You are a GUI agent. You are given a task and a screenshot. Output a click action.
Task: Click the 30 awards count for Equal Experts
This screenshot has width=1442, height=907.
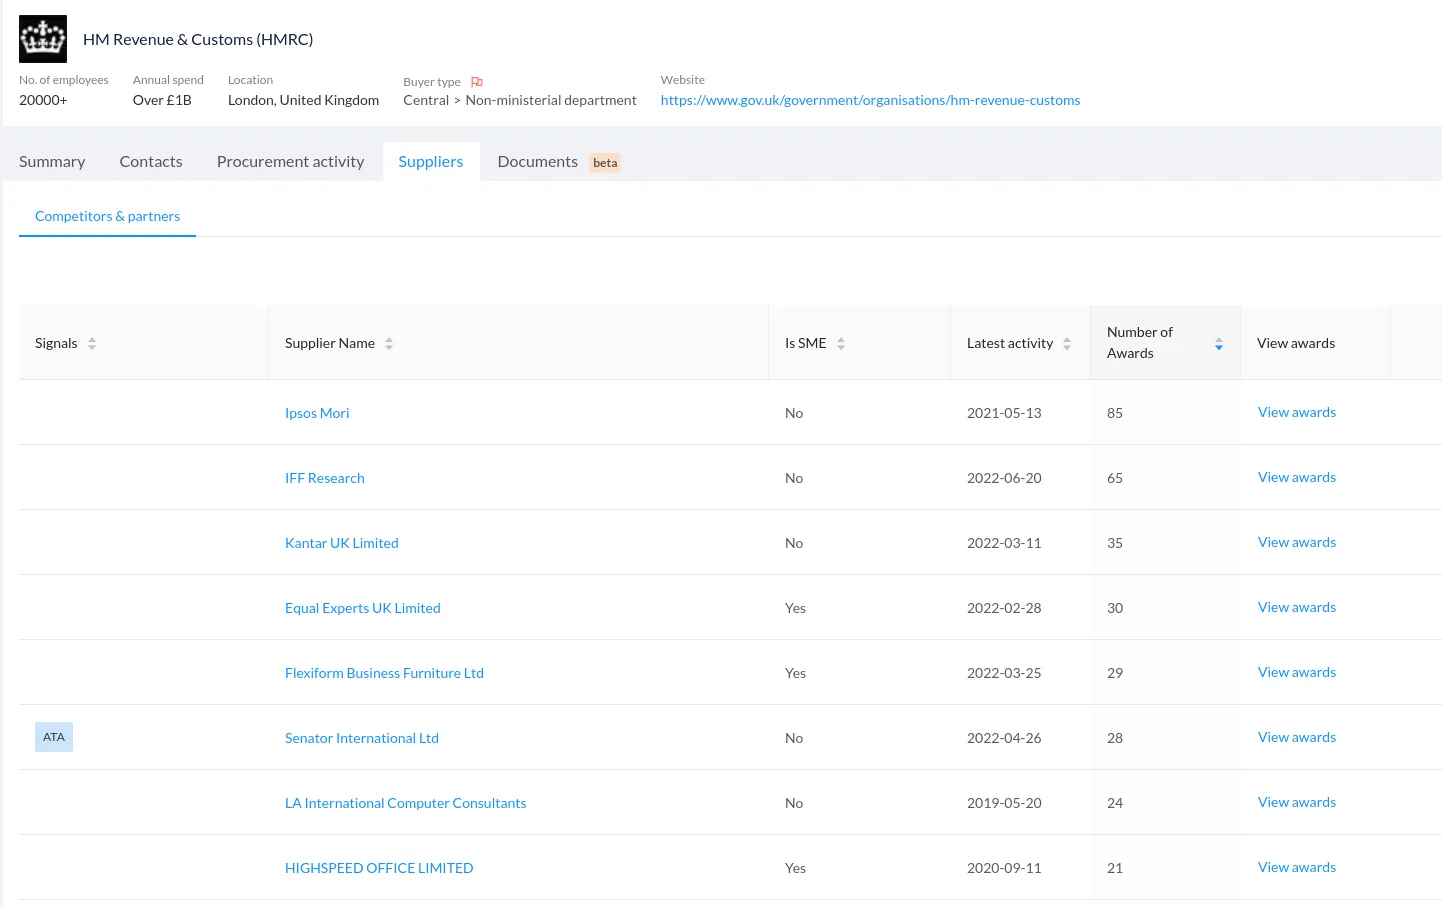coord(1115,608)
